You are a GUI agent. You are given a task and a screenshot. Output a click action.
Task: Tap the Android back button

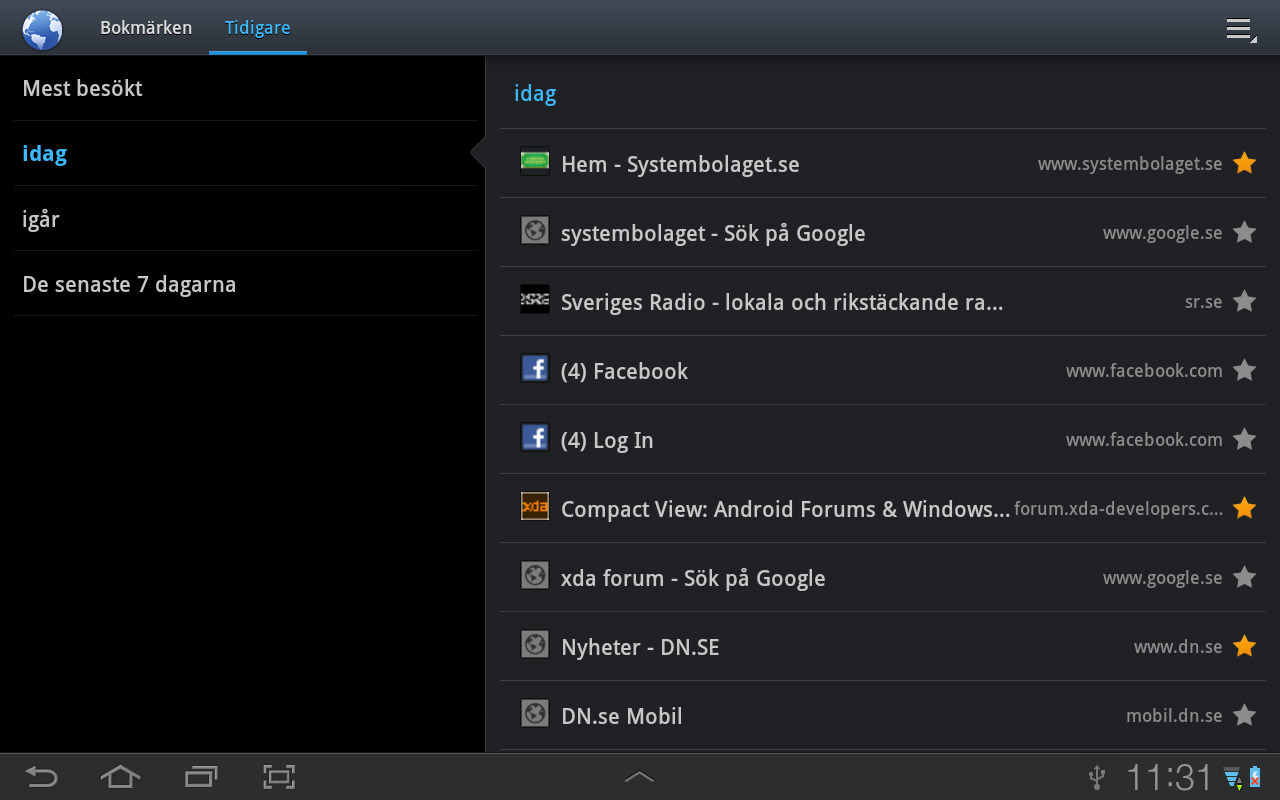point(41,776)
